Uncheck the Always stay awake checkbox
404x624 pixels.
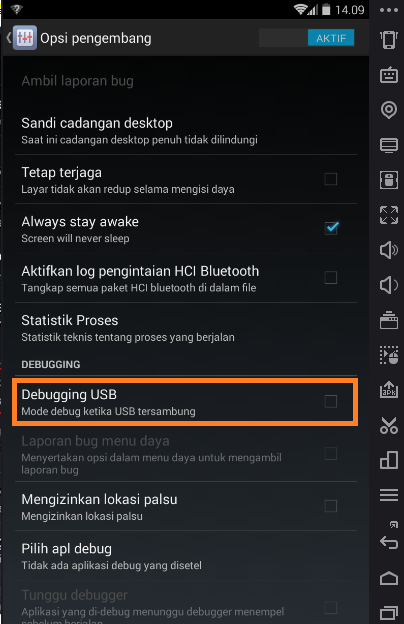(331, 228)
